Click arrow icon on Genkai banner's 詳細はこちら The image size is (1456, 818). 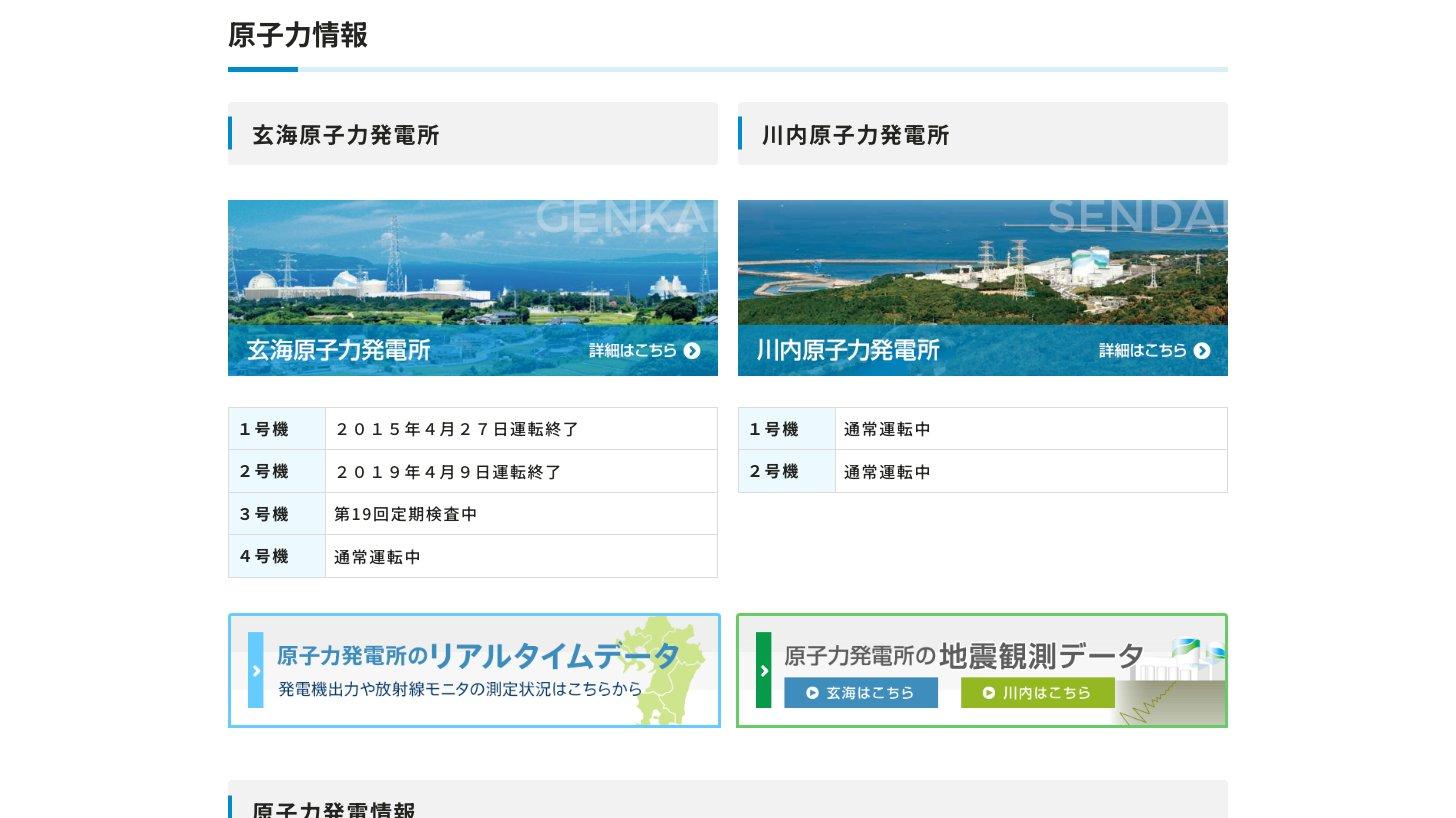pos(692,351)
